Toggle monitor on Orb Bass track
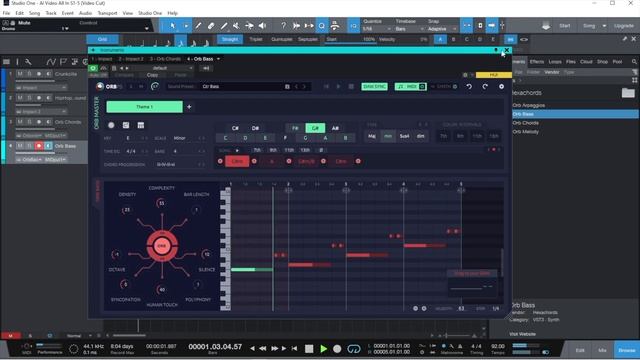The height and width of the screenshot is (360, 640). [48, 146]
